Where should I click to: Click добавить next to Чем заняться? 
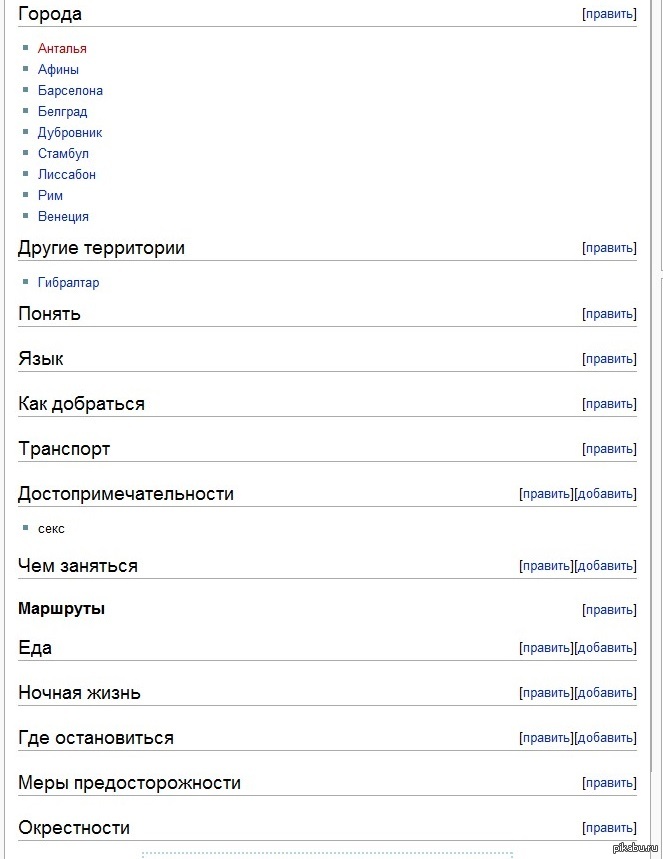(606, 566)
